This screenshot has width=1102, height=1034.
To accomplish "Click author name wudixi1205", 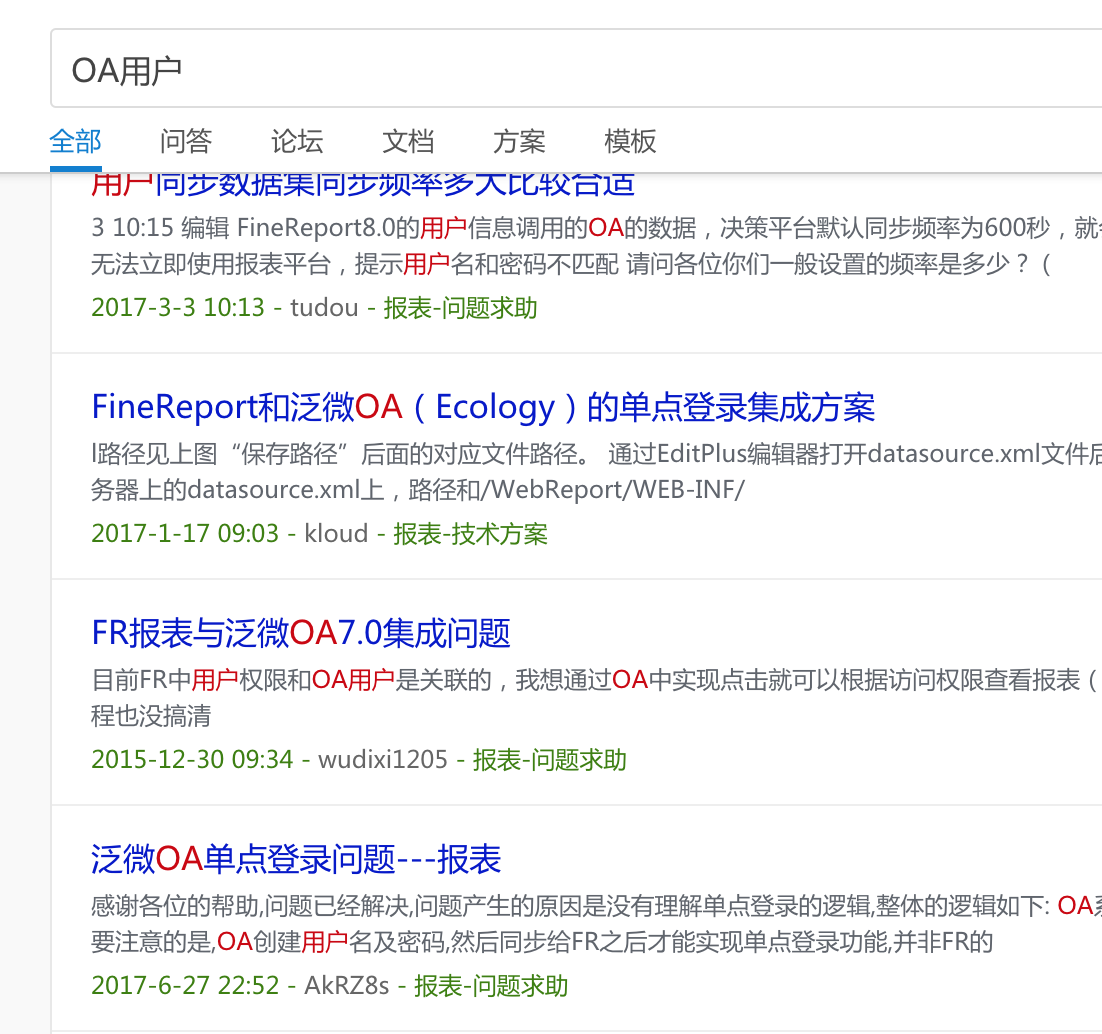I will point(382,760).
